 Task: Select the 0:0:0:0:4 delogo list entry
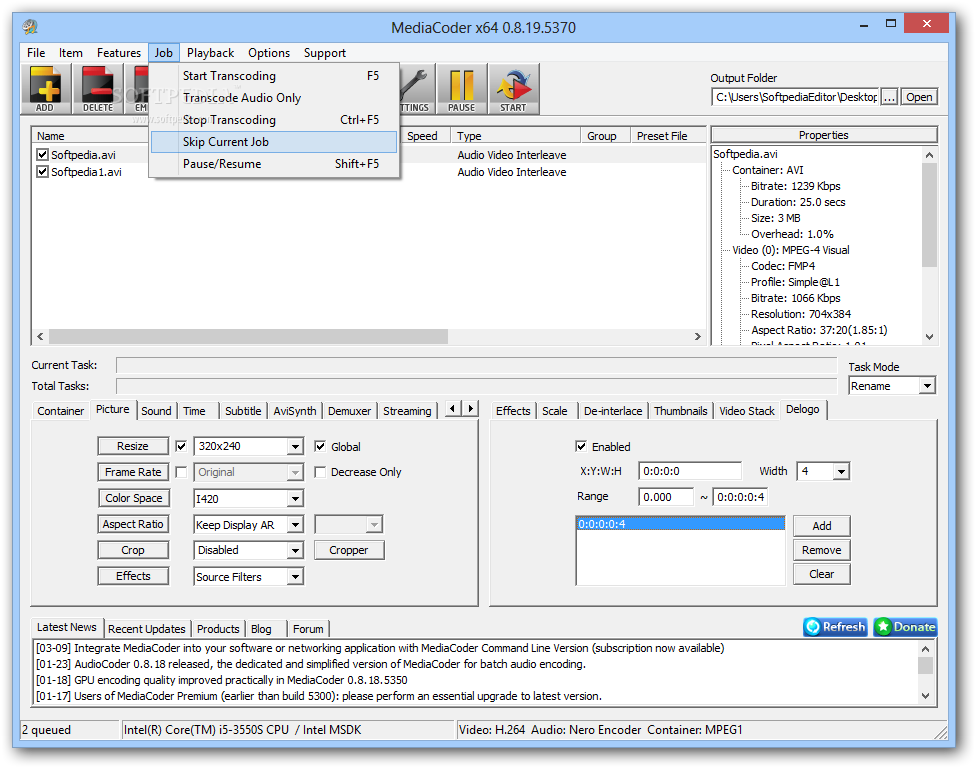pos(680,524)
